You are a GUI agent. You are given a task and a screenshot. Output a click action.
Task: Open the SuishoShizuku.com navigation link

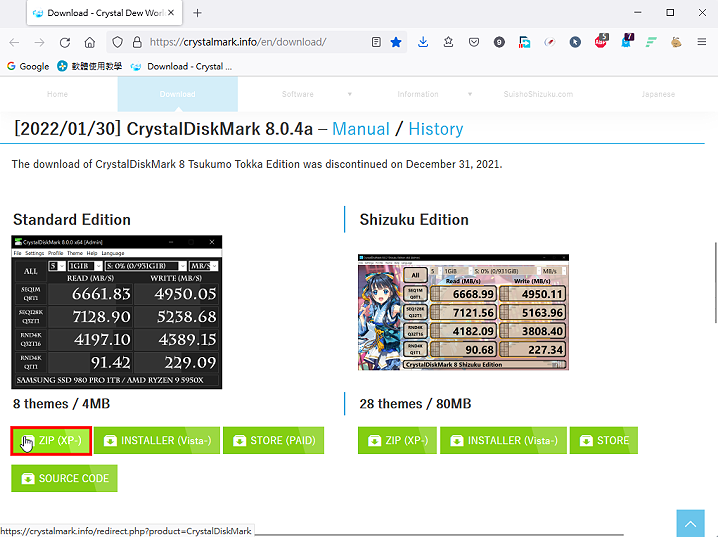coord(538,94)
